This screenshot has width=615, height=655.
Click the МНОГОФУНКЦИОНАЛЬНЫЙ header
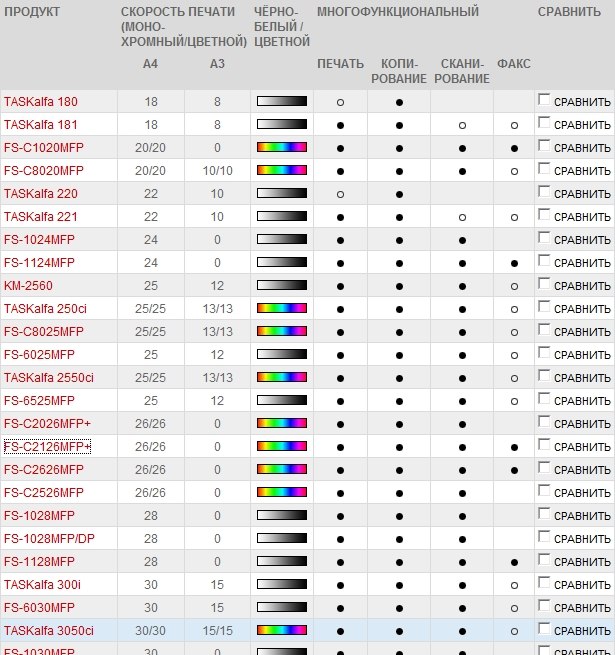pos(398,12)
